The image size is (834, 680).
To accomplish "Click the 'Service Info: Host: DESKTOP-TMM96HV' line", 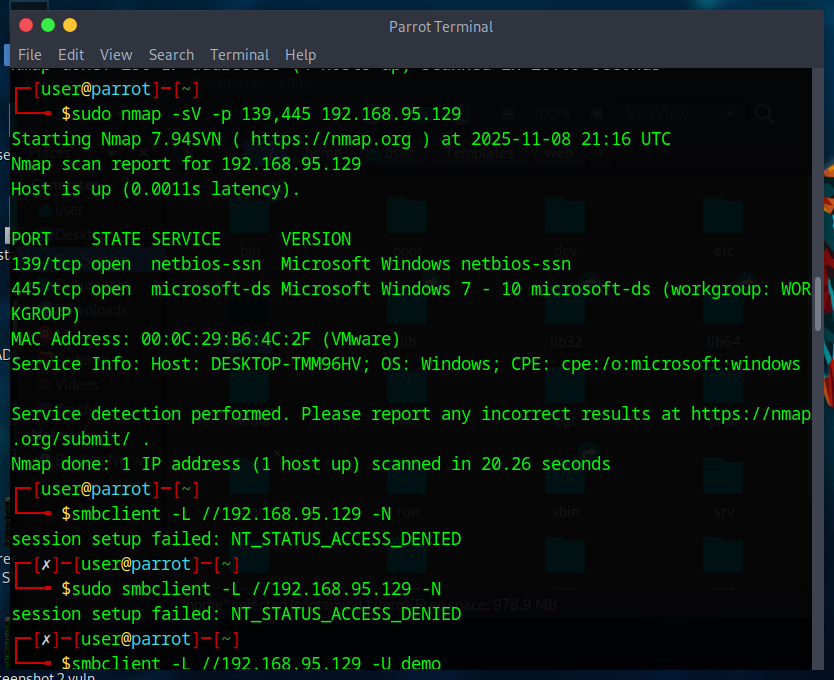I will pyautogui.click(x=406, y=364).
